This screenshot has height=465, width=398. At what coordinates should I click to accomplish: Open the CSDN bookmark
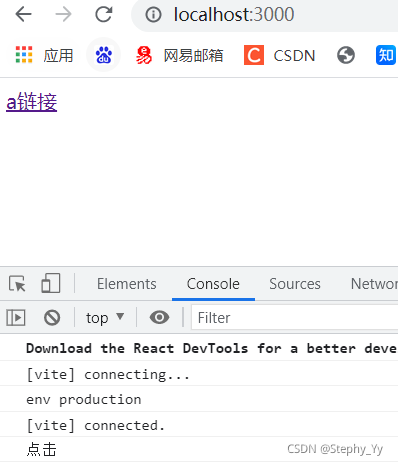279,55
